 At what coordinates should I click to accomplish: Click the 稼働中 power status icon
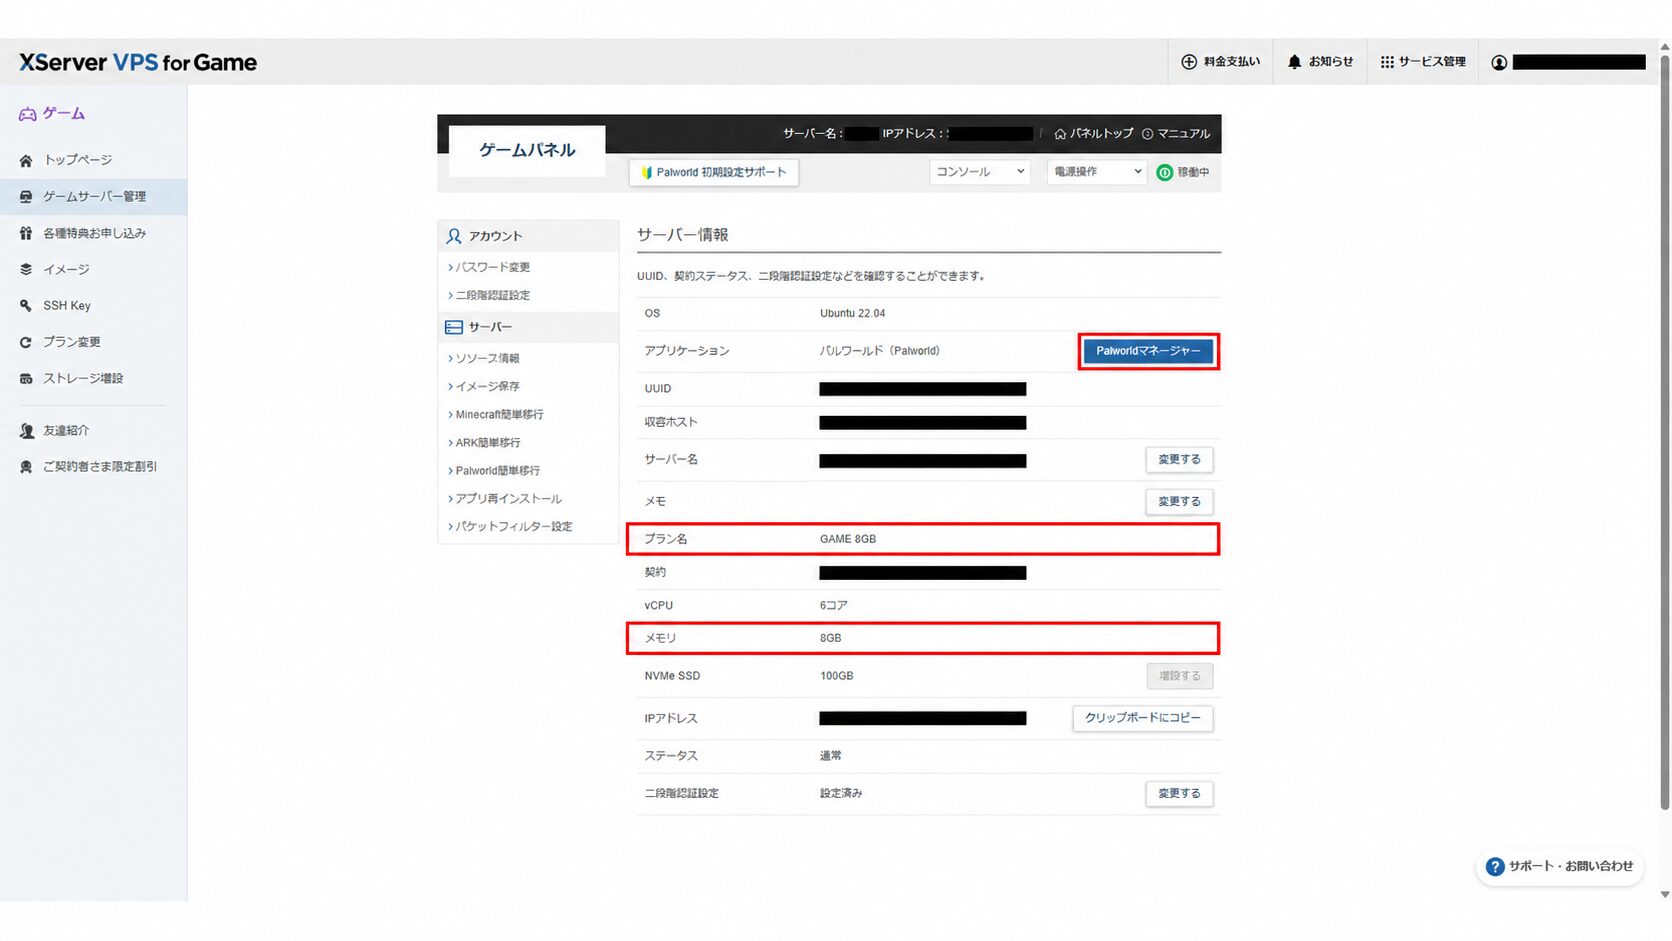coord(1164,172)
